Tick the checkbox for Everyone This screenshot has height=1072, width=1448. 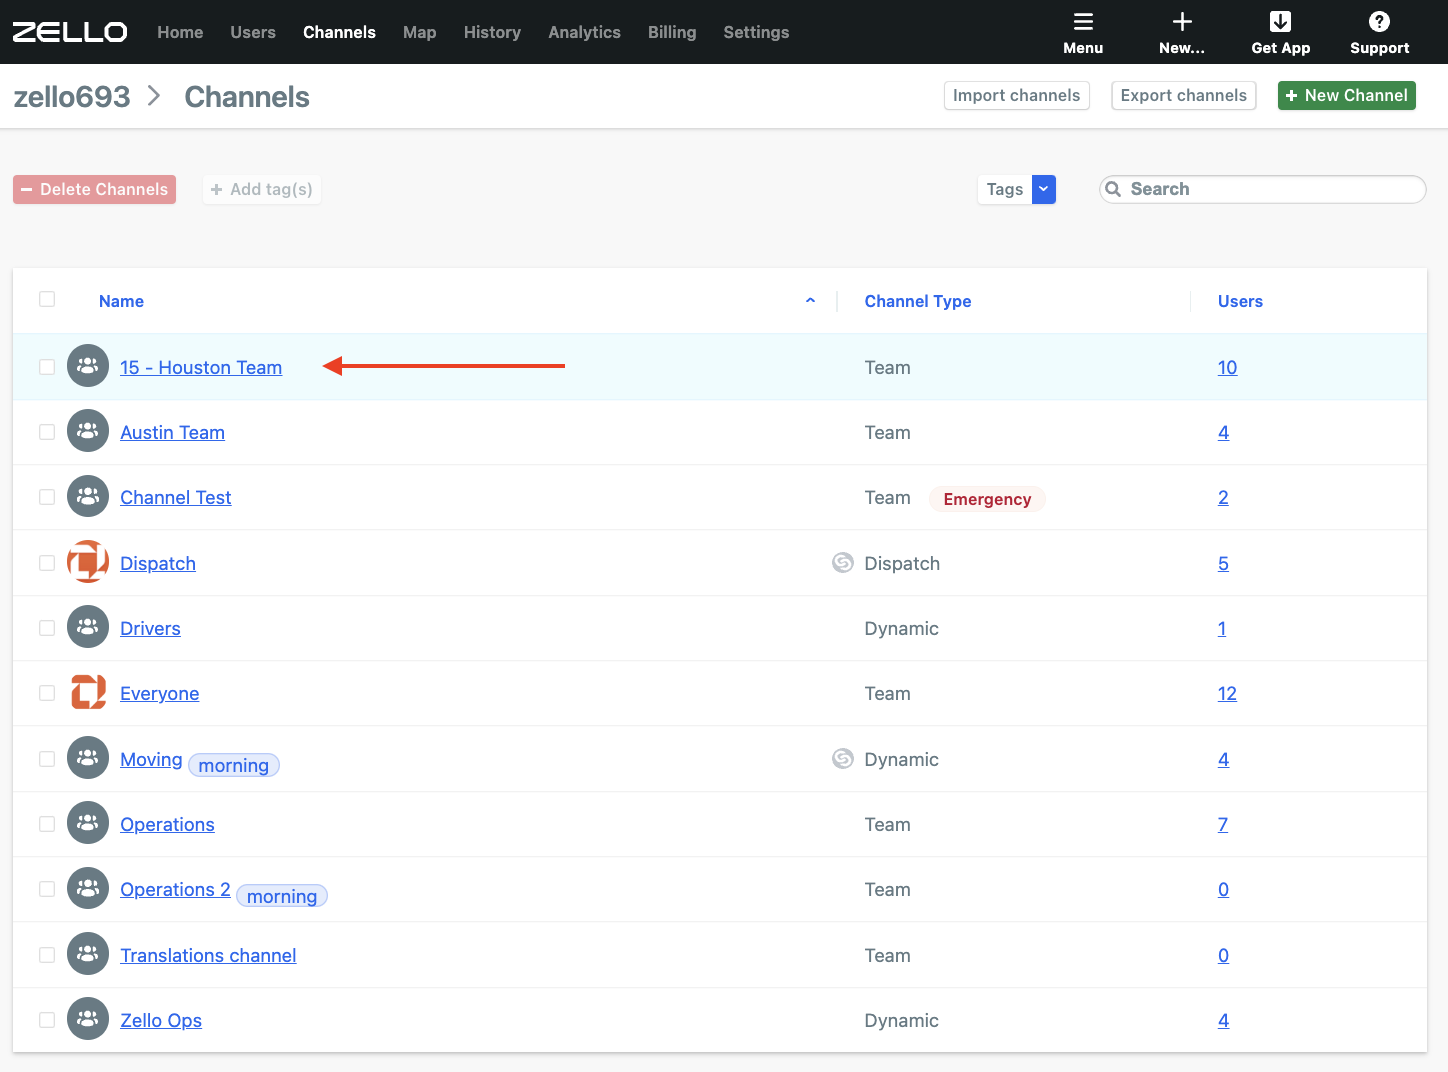coord(47,693)
